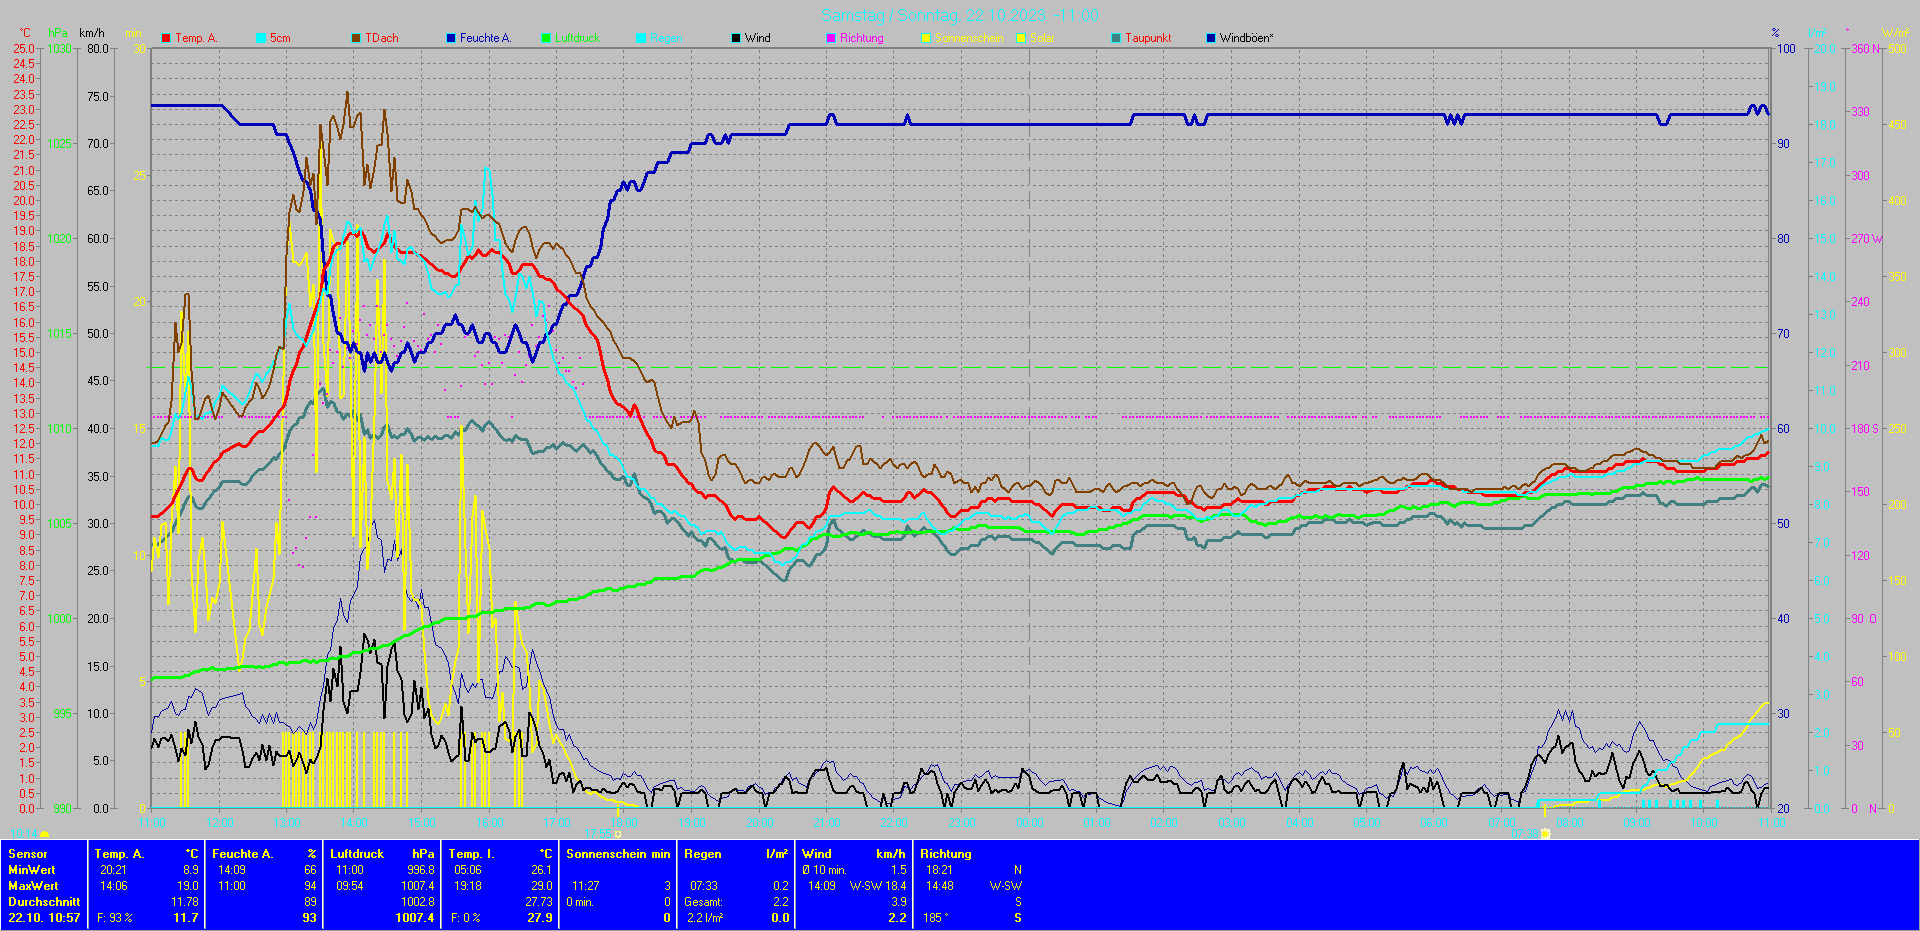Click the teal Taupunkt legend square
The image size is (1920, 931).
1116,38
